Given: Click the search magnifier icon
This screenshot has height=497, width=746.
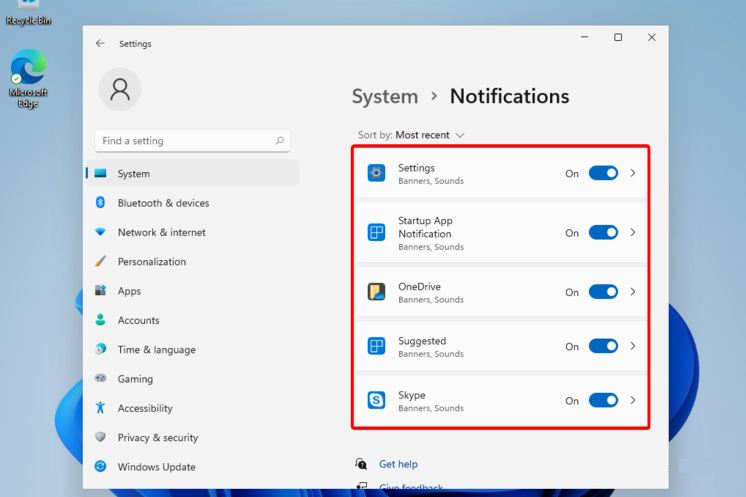Looking at the screenshot, I should [280, 140].
